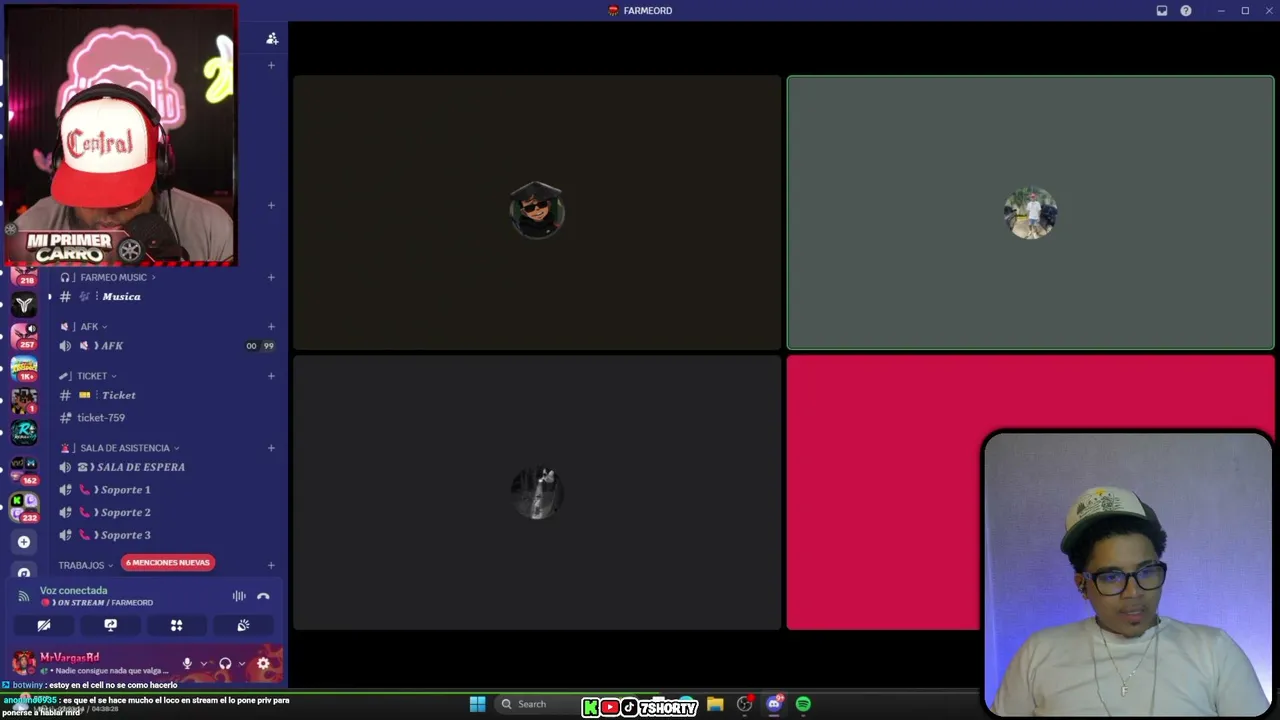This screenshot has height=720, width=1280.
Task: Launch the Activities button
Action: [x=176, y=625]
